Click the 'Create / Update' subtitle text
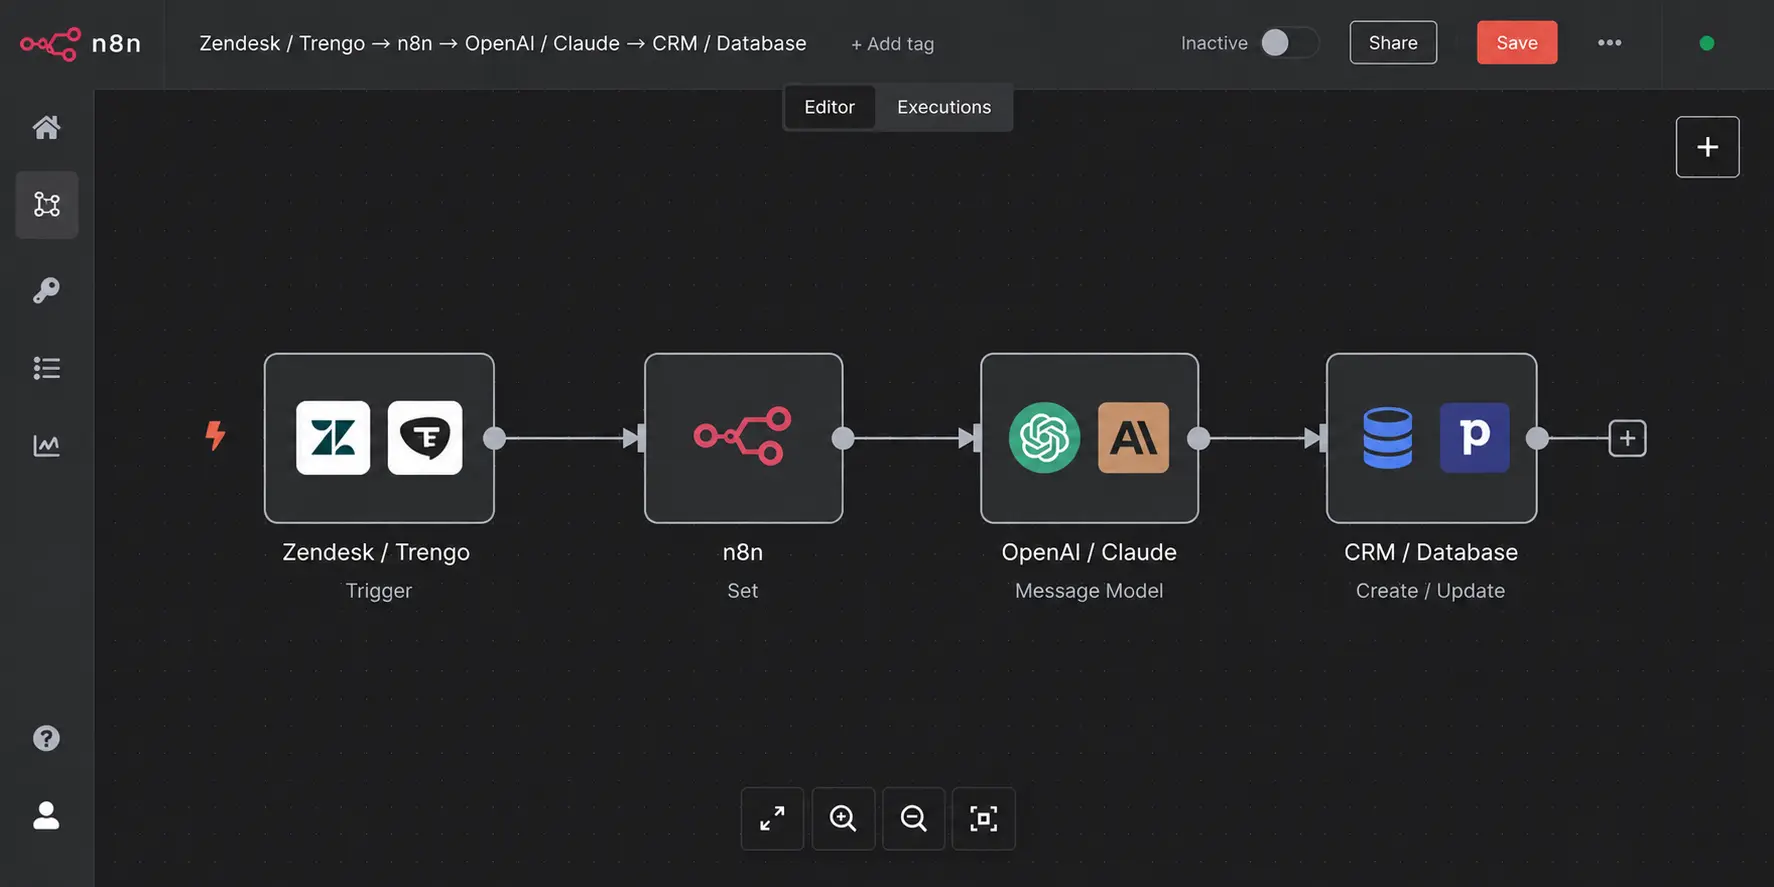Image resolution: width=1774 pixels, height=887 pixels. [x=1430, y=591]
